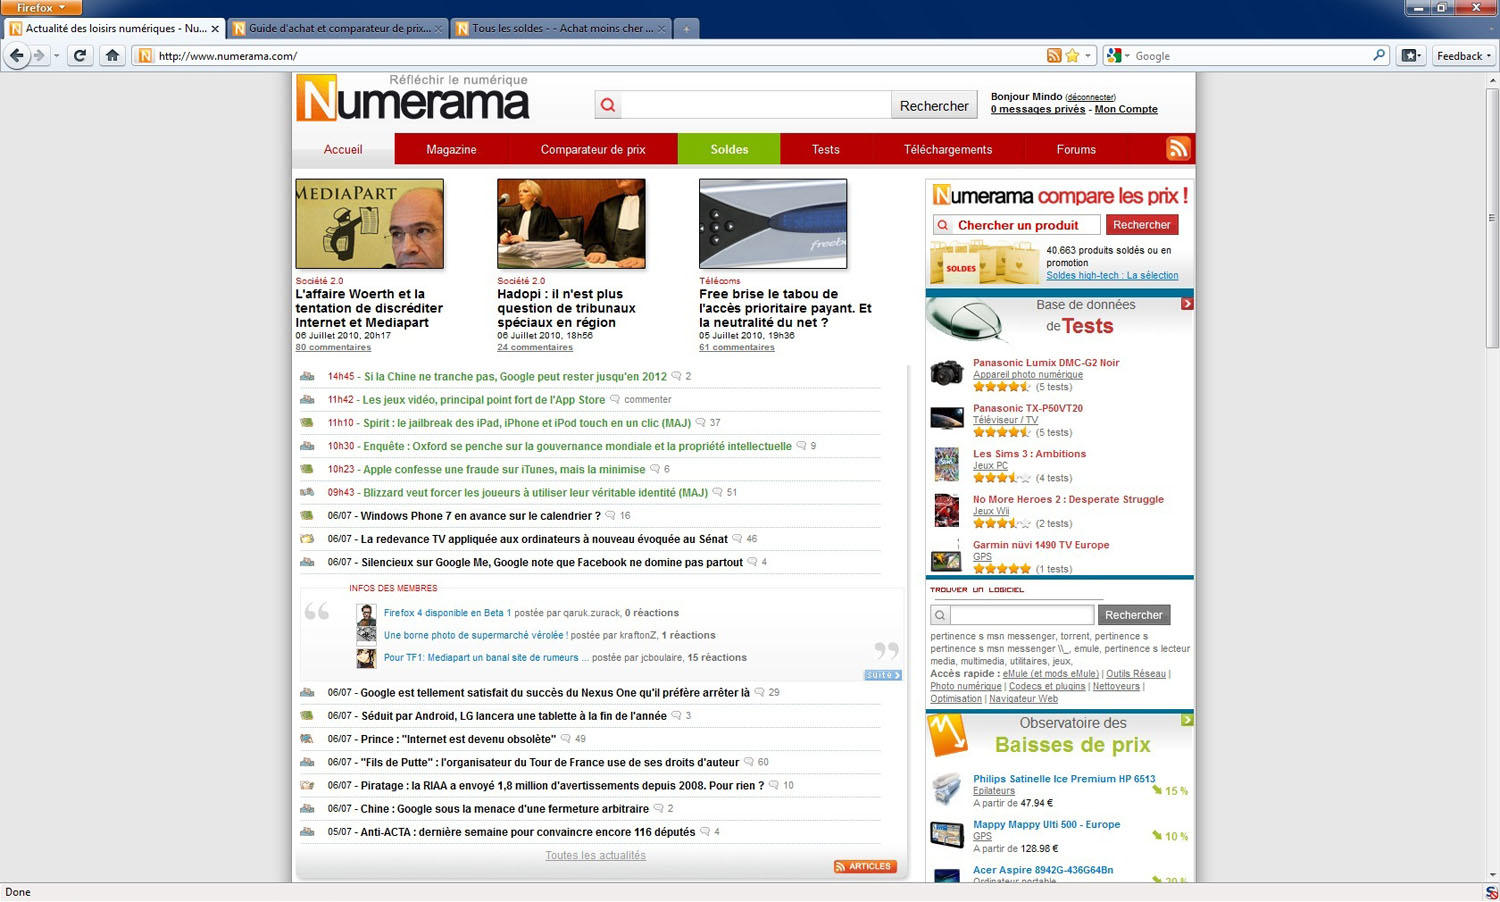
Task: Click the status bar icon at bottom right
Action: point(1491,893)
